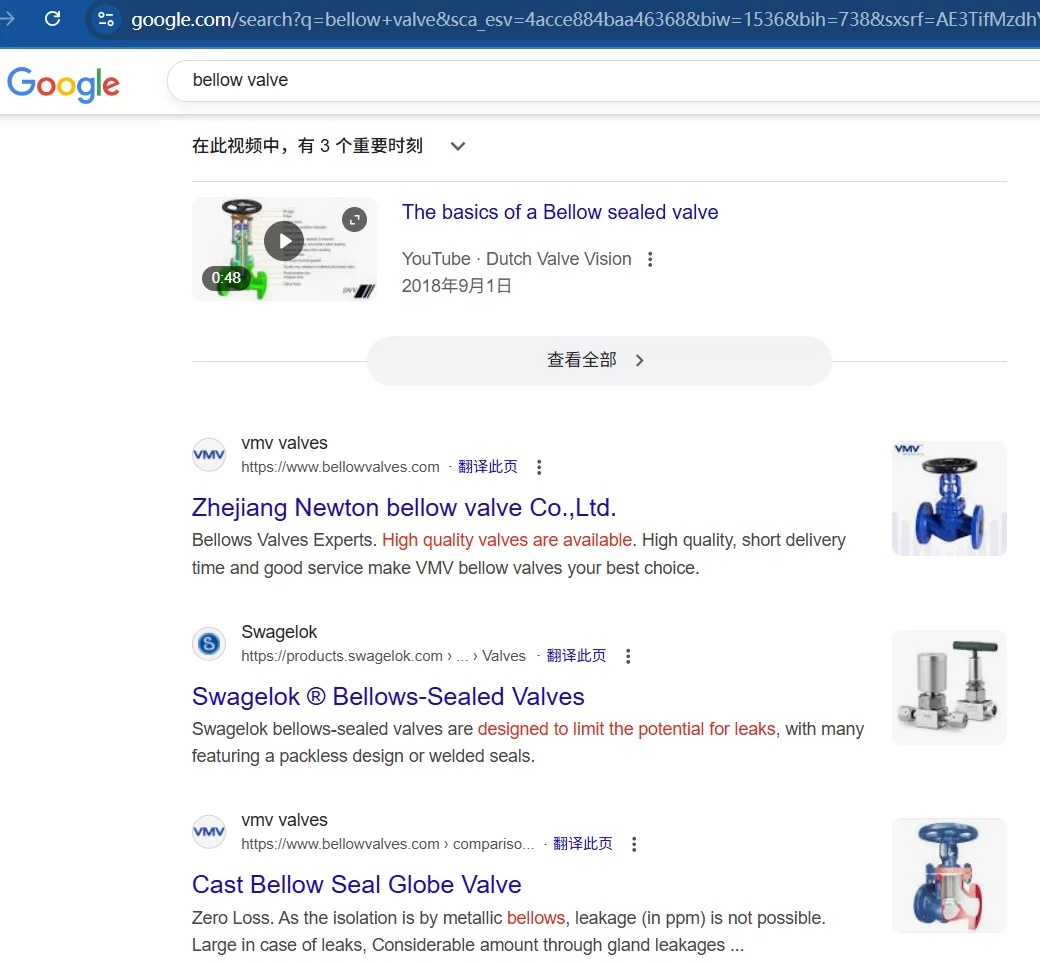Open options menu for Cast Bellow result

click(634, 844)
